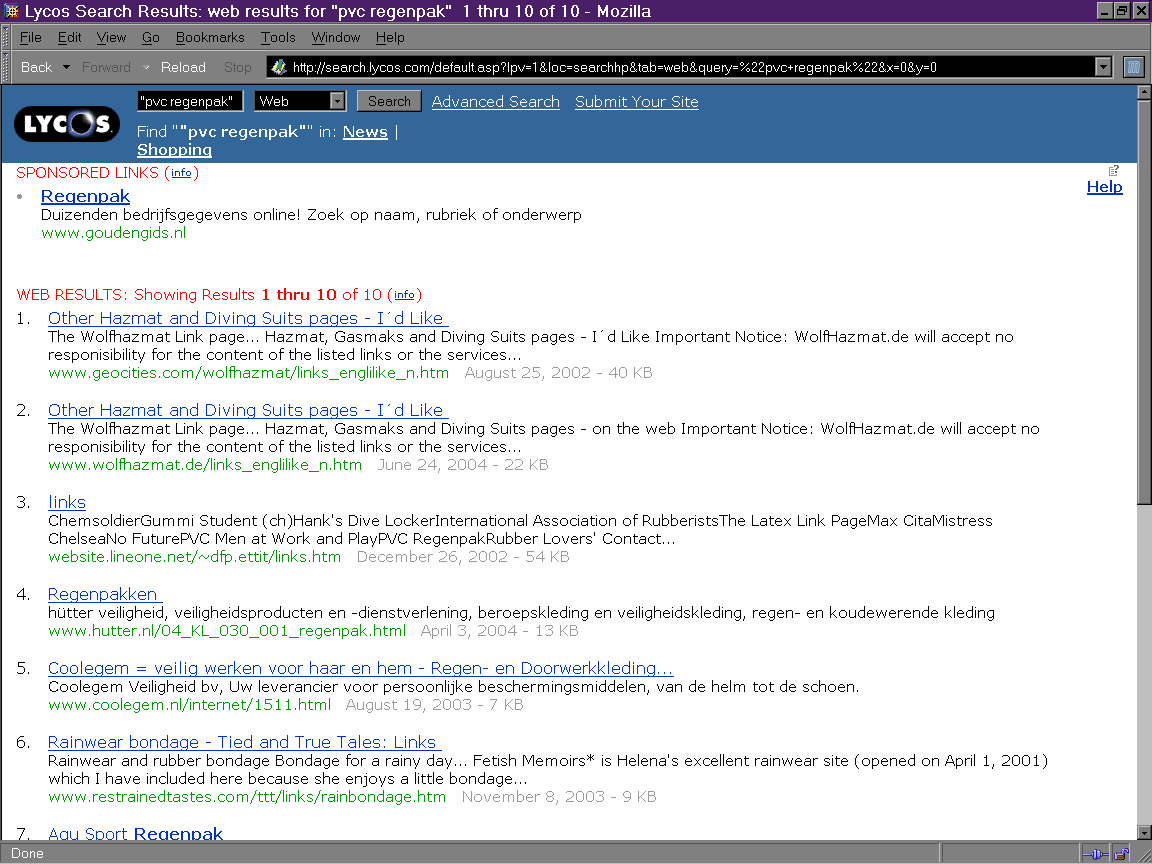Viewport: 1152px width, 864px height.
Task: Open the Help link on the page
Action: tap(1105, 187)
